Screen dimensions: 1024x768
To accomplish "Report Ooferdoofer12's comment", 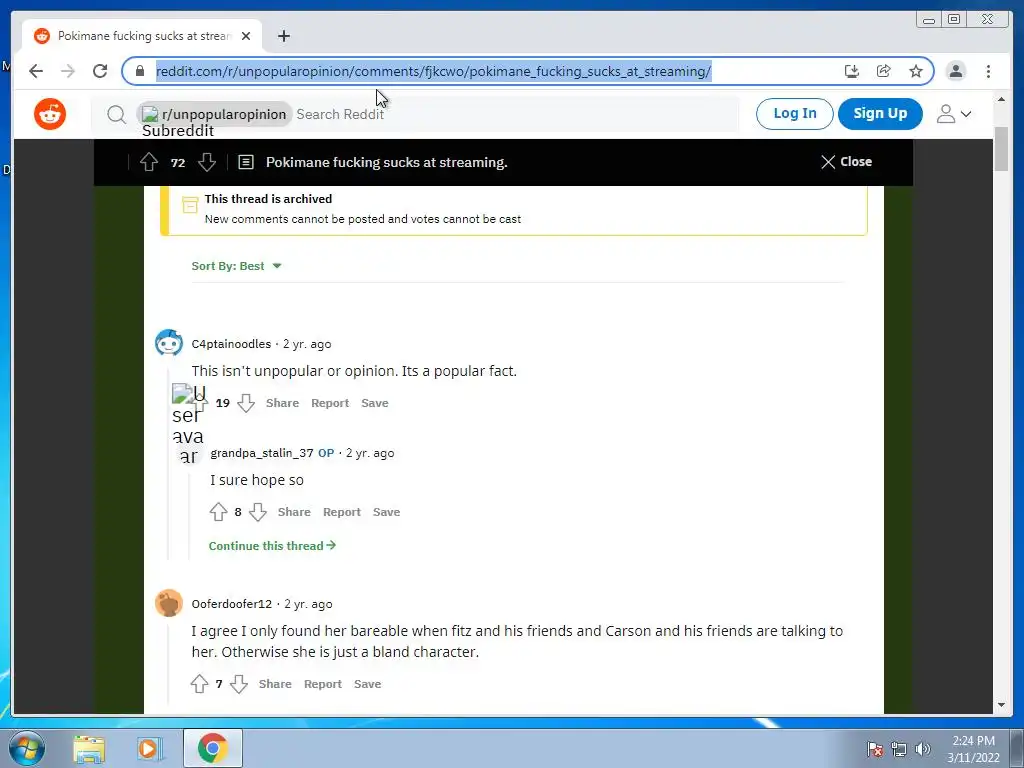I will point(323,684).
